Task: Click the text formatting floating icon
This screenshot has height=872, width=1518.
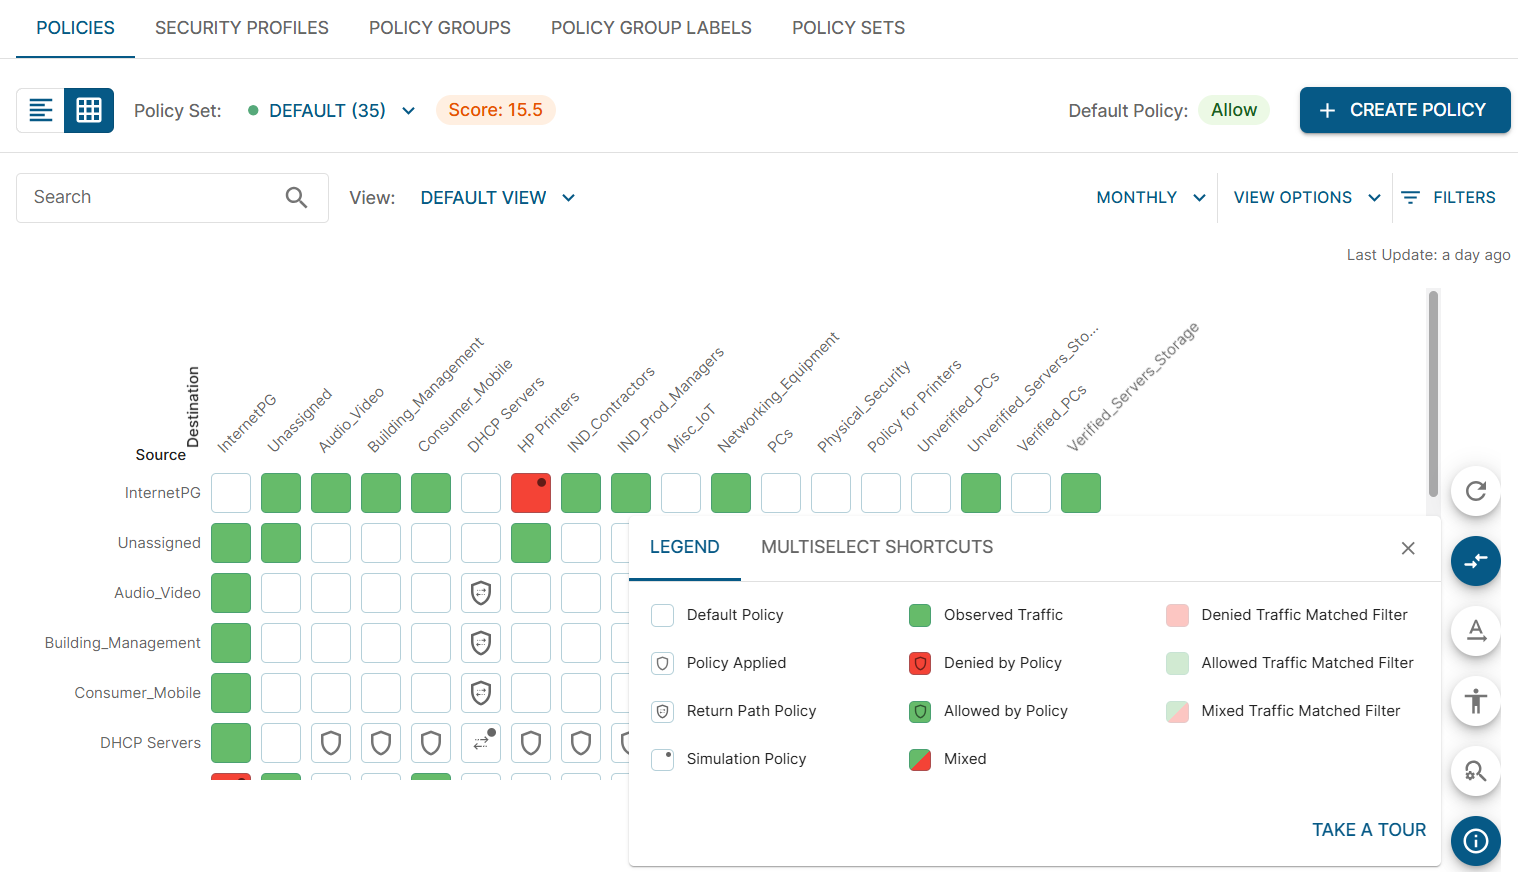Action: pyautogui.click(x=1475, y=631)
